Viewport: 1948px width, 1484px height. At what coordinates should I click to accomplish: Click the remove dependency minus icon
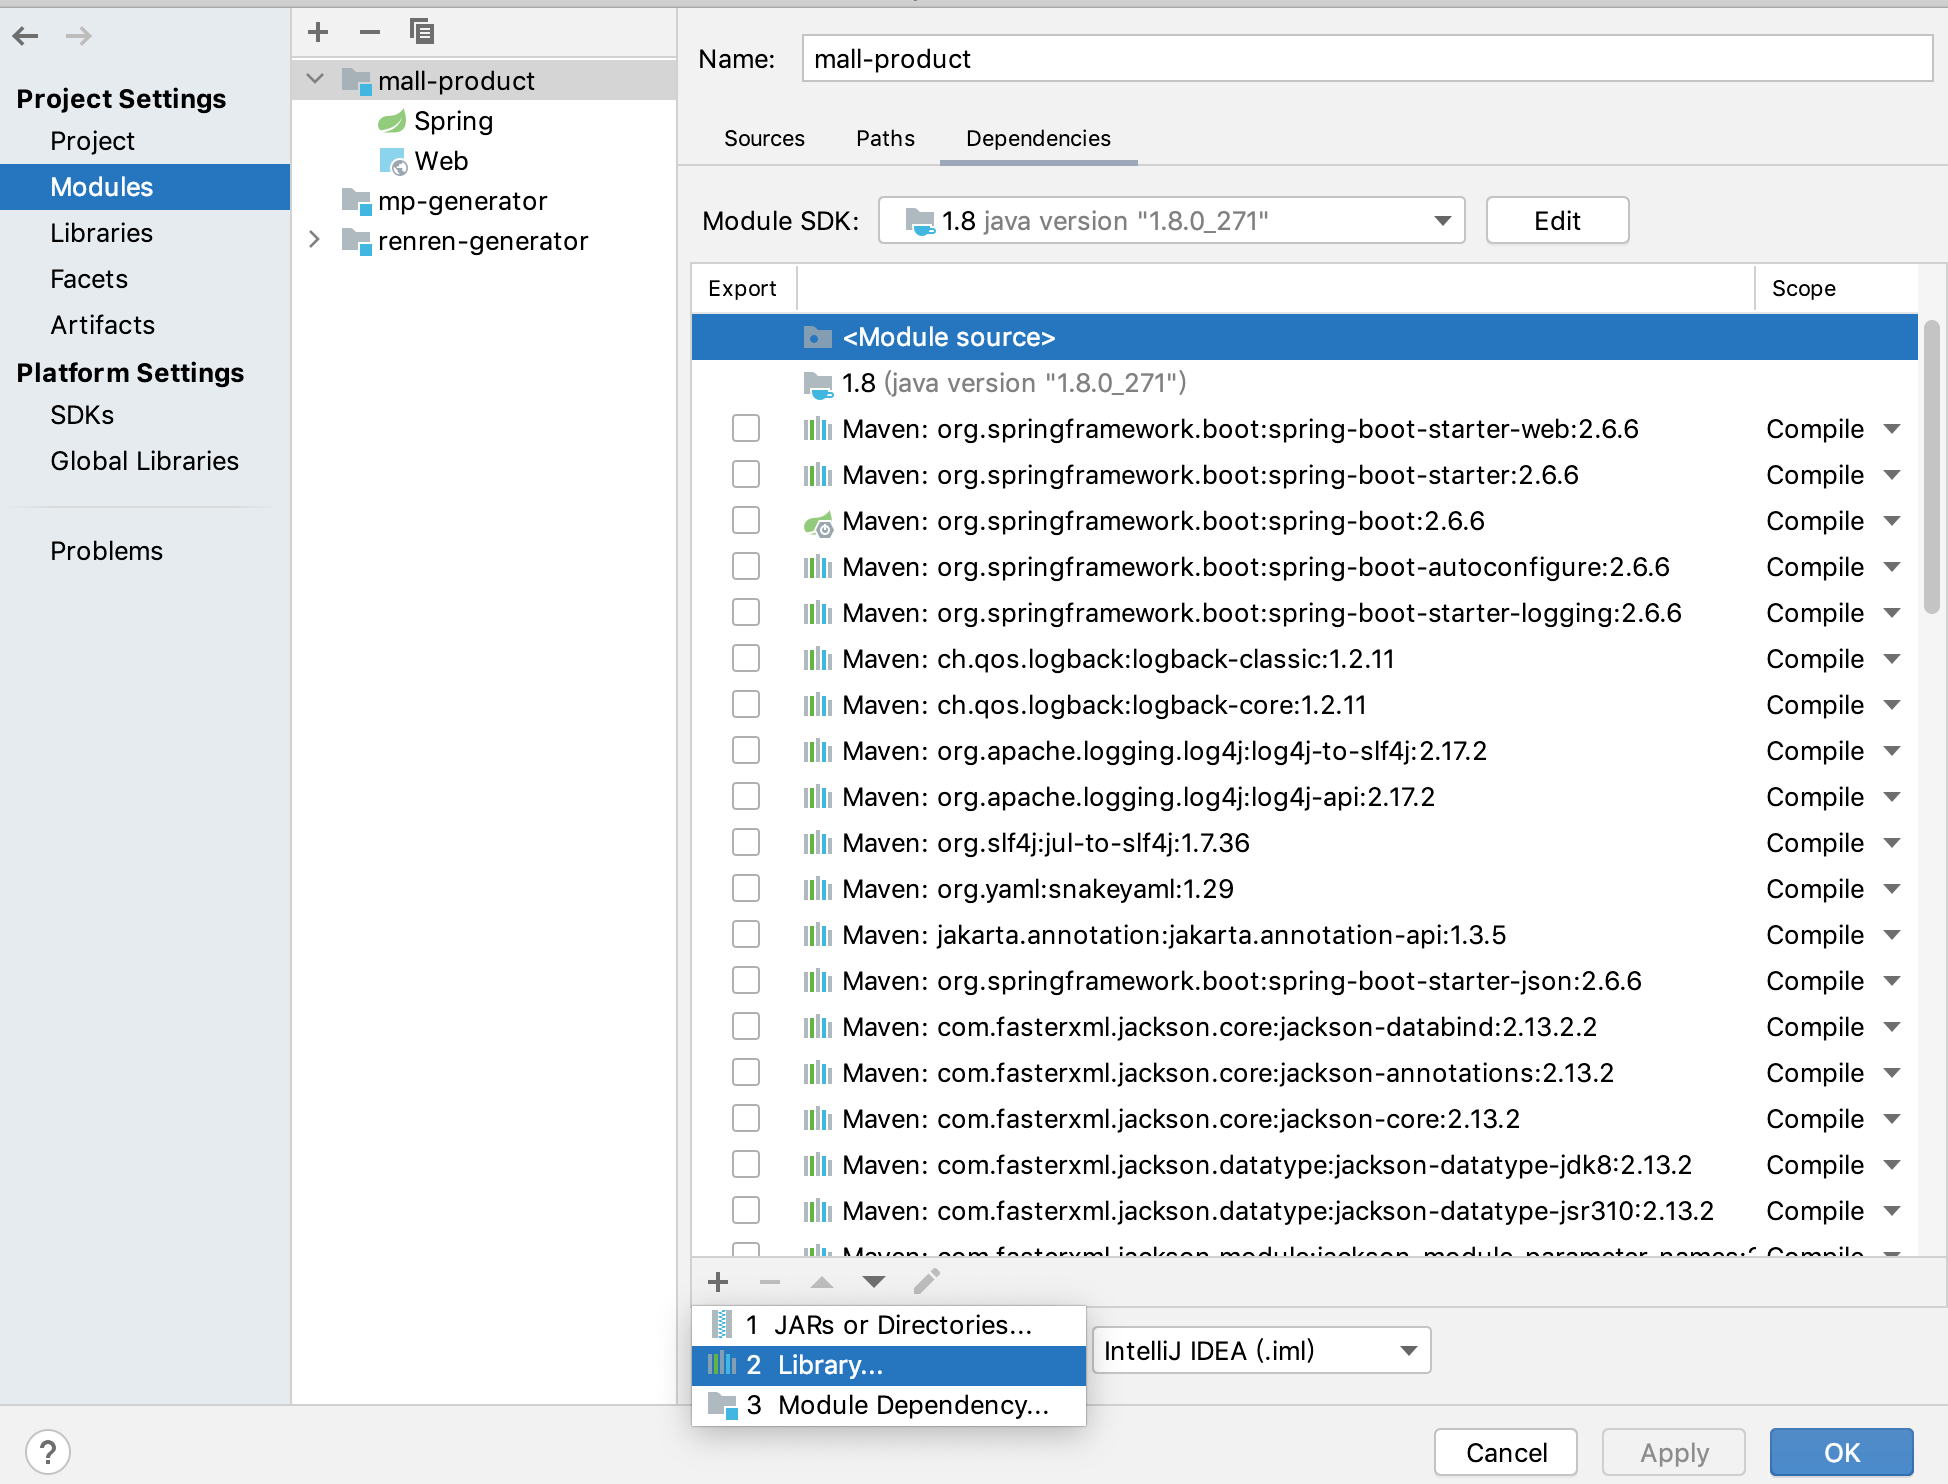[770, 1282]
